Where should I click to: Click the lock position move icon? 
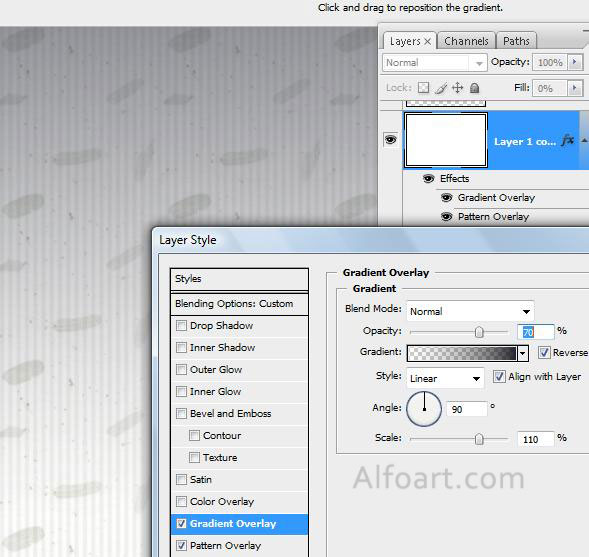pyautogui.click(x=457, y=88)
